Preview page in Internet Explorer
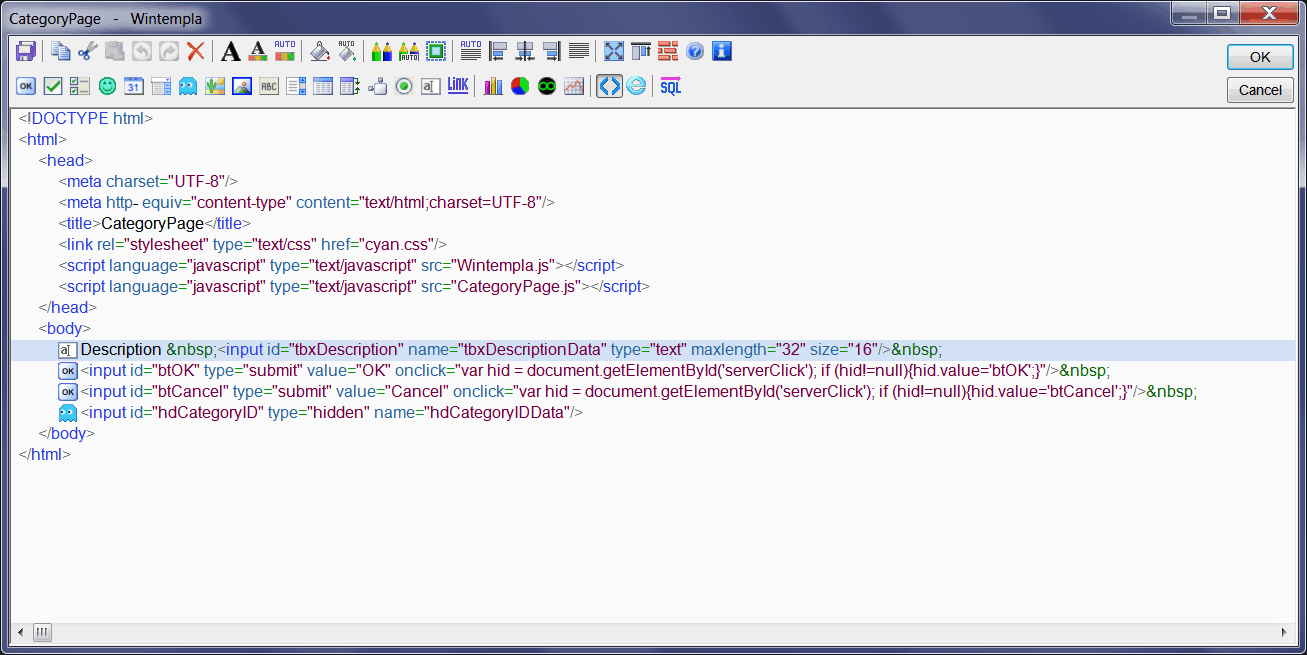 [636, 86]
